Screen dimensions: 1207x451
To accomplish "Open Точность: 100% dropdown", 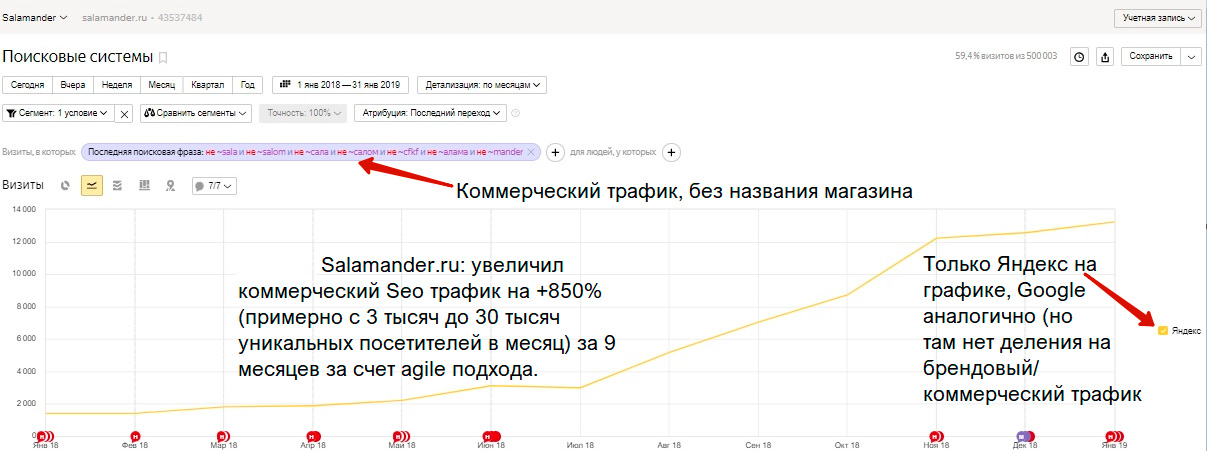I will pyautogui.click(x=303, y=113).
